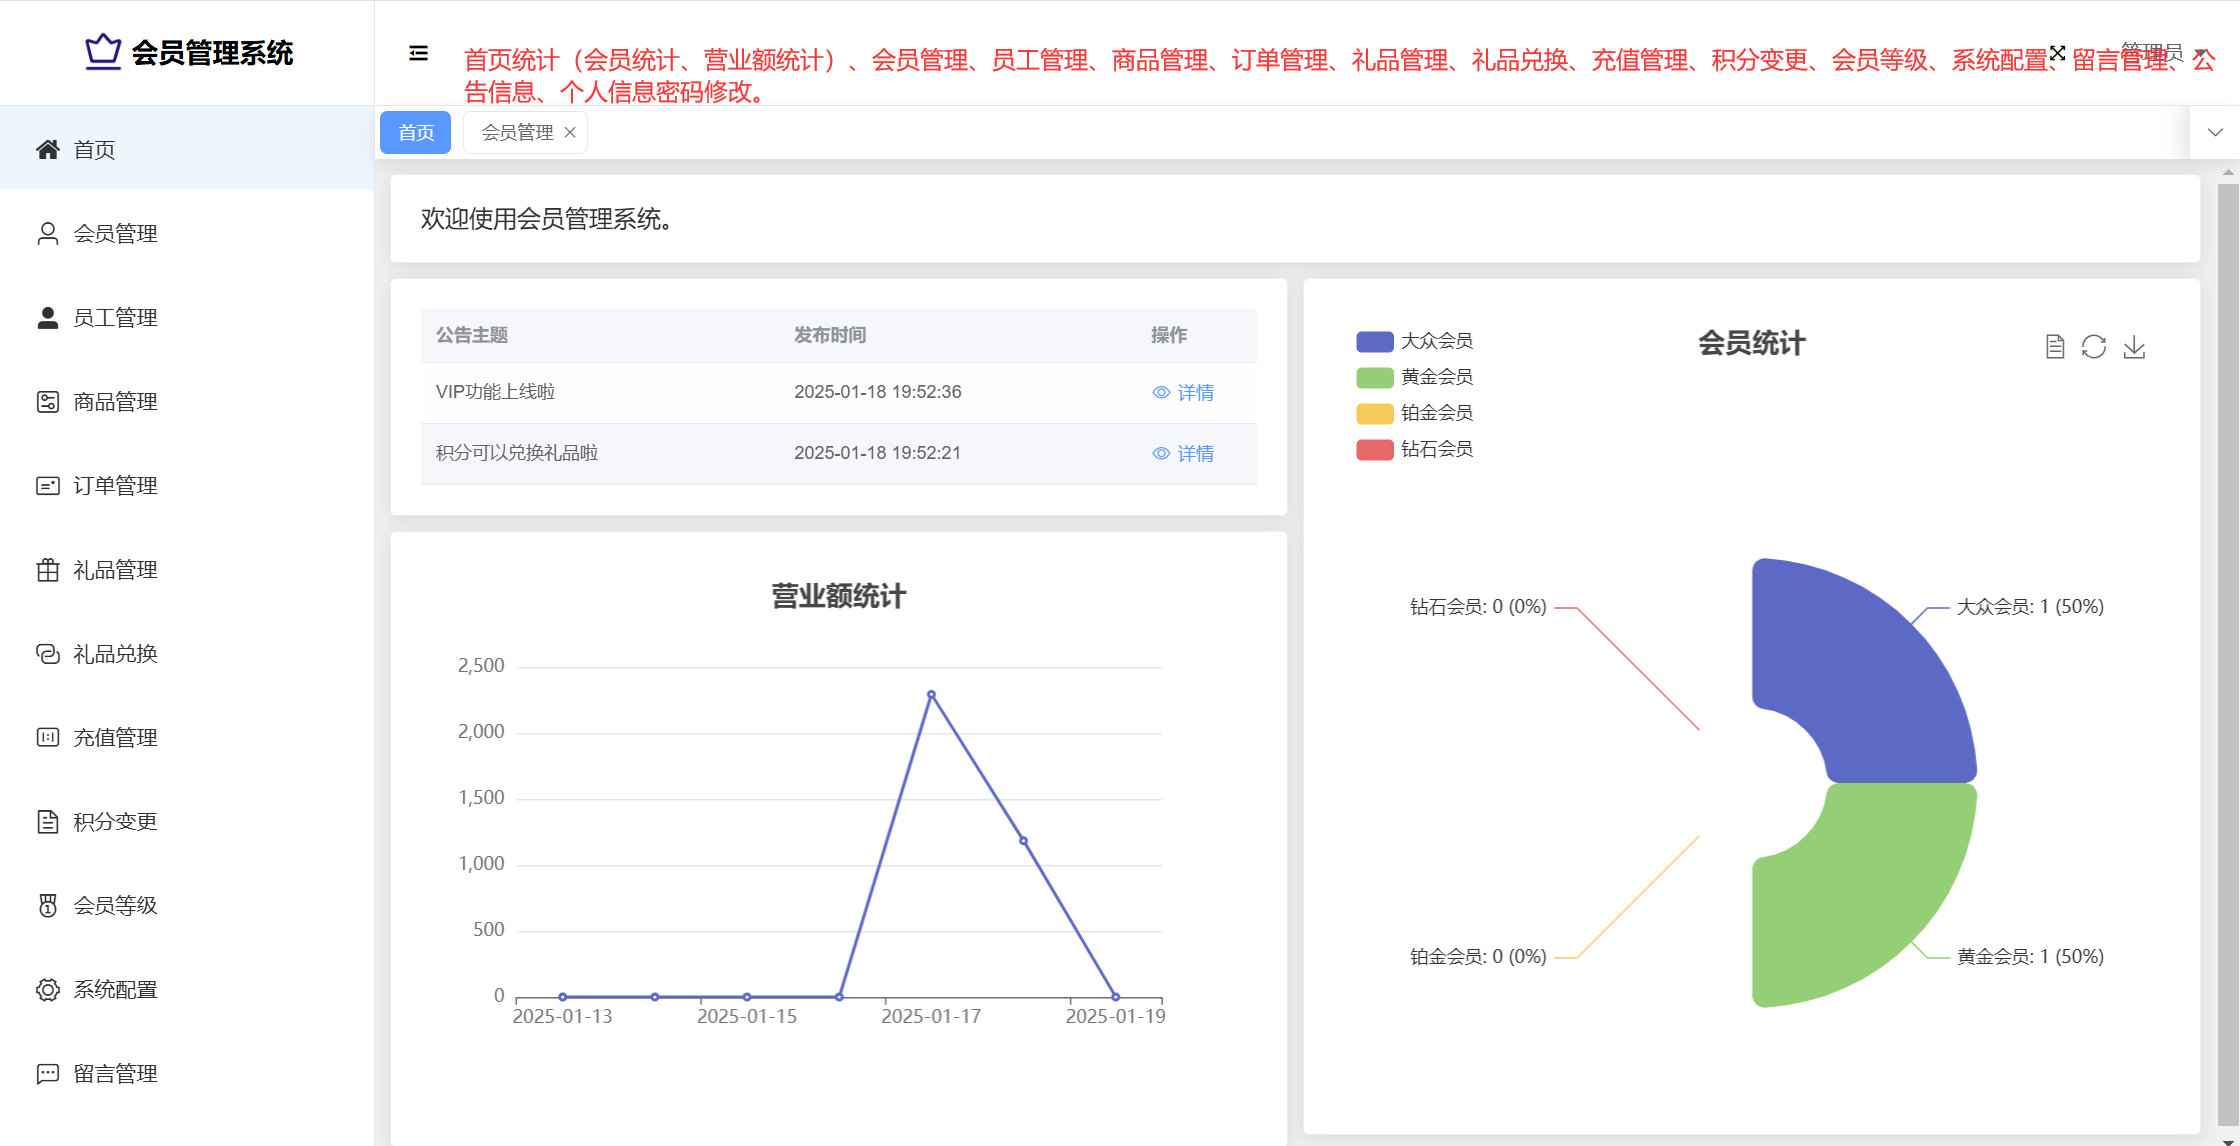The width and height of the screenshot is (2240, 1146).
Task: Switch to the 首页 tab
Action: point(415,133)
